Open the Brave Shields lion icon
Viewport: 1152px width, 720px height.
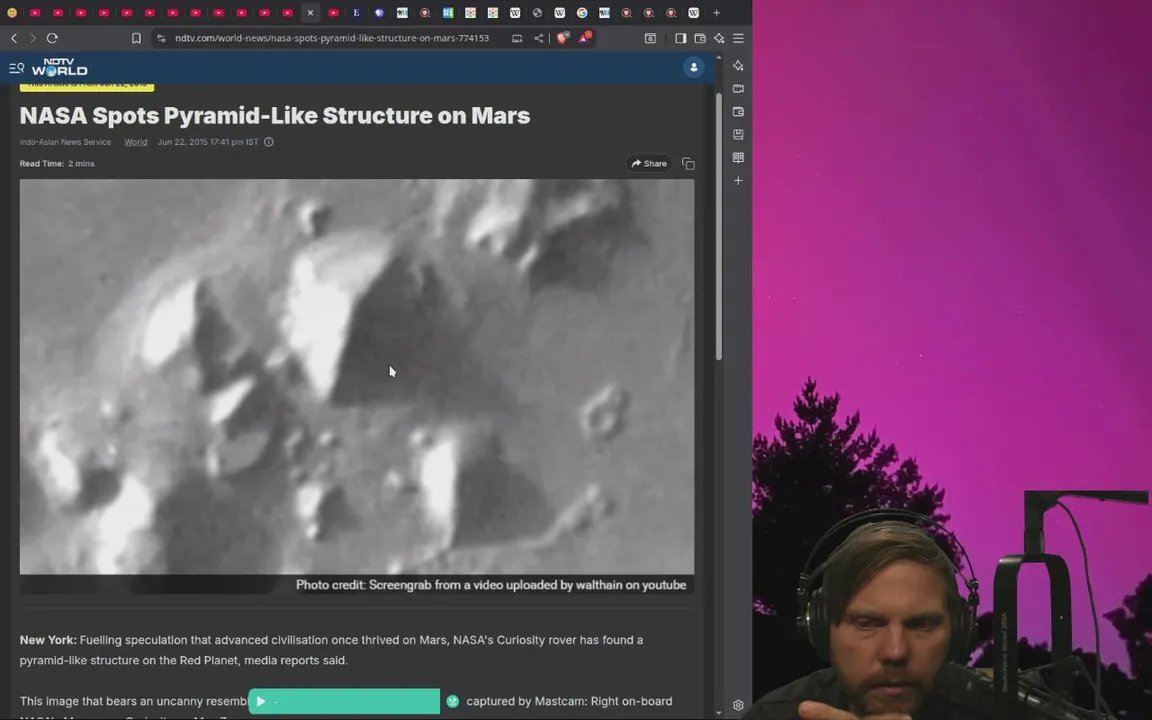pos(562,37)
